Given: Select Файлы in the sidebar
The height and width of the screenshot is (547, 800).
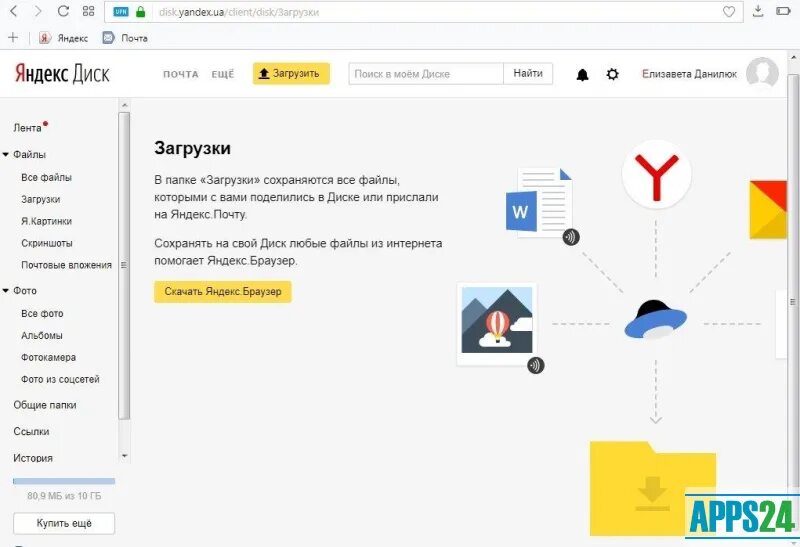Looking at the screenshot, I should tap(30, 155).
